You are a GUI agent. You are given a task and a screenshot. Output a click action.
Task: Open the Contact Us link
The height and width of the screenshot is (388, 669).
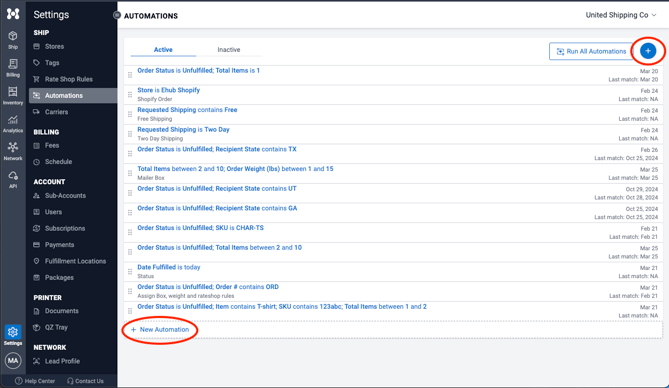pyautogui.click(x=85, y=381)
